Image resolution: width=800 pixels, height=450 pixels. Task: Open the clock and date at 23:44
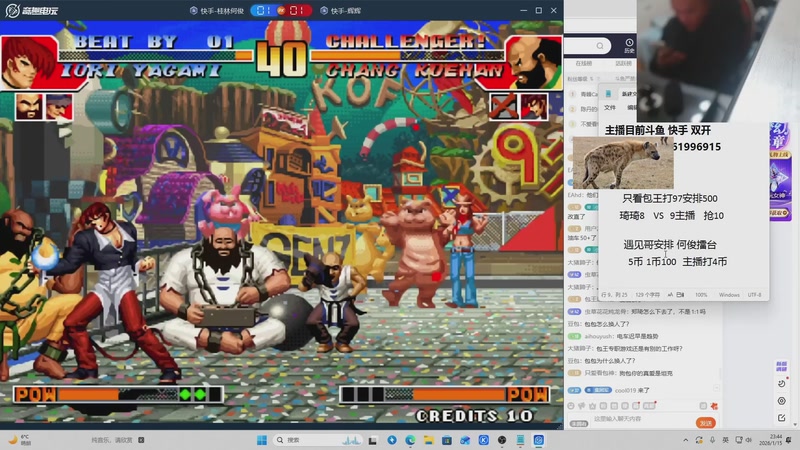point(770,440)
